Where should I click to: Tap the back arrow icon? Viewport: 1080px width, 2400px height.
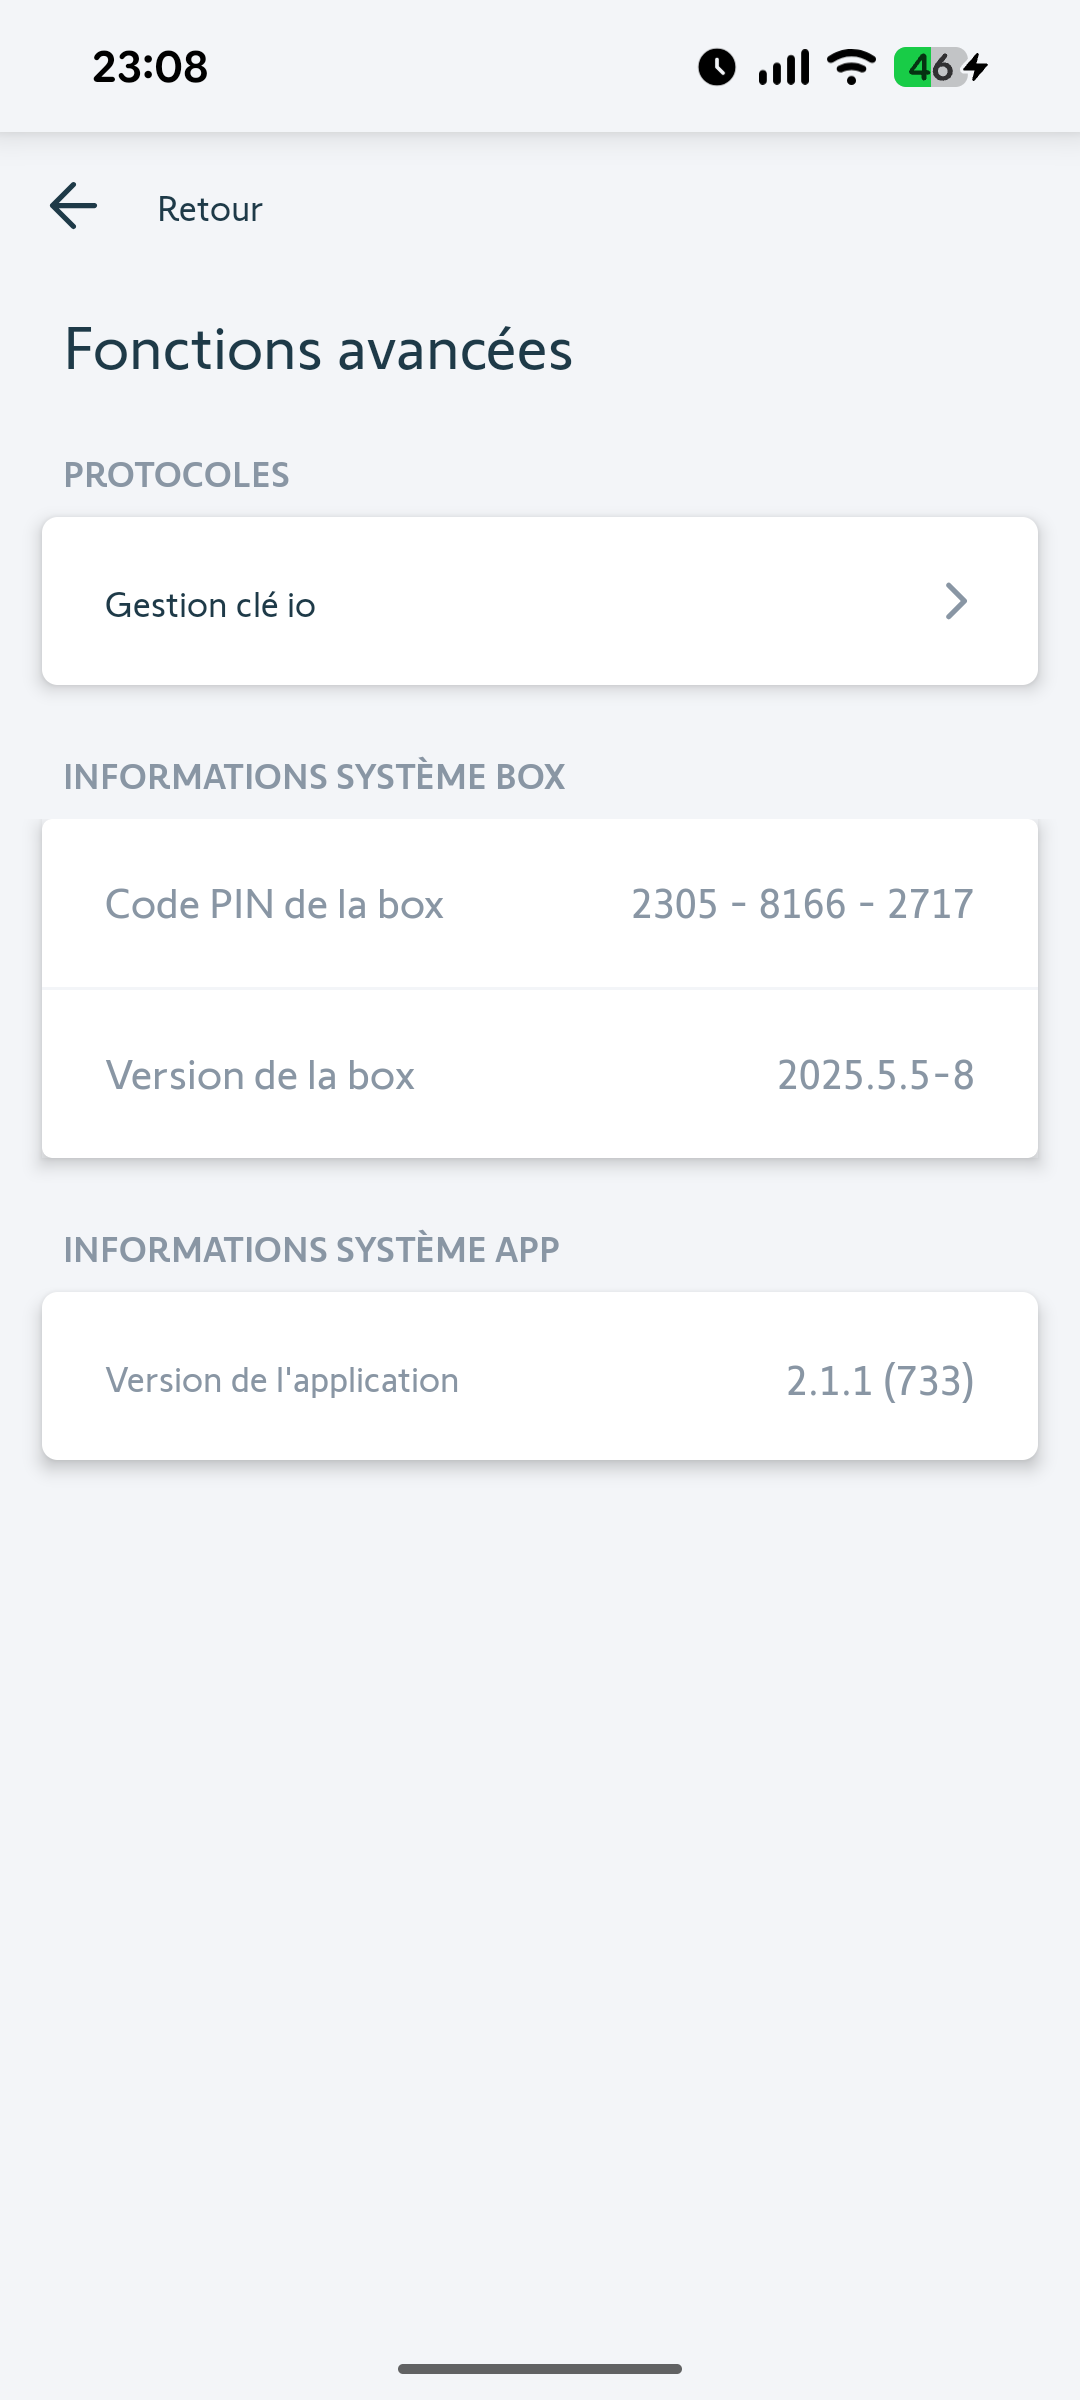click(74, 206)
